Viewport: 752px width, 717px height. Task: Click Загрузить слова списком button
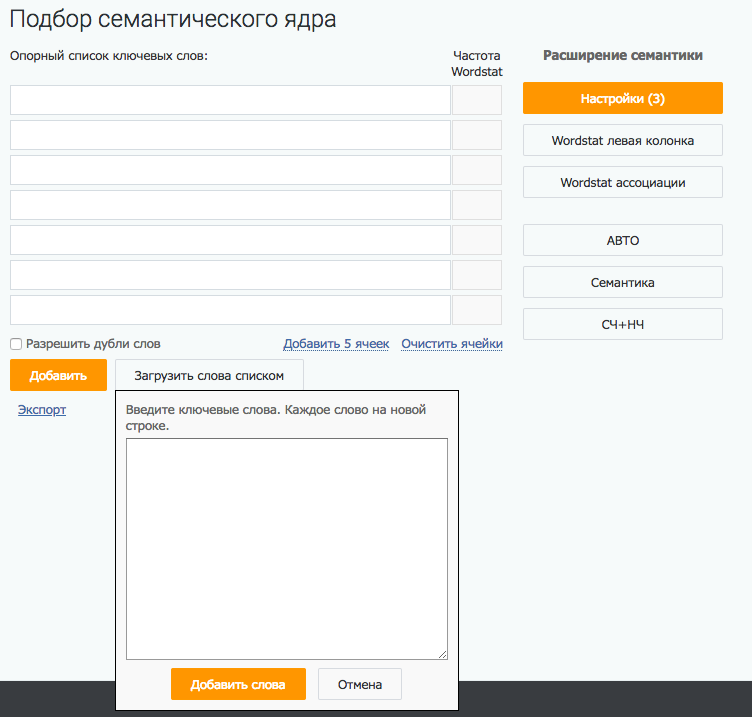coord(209,375)
